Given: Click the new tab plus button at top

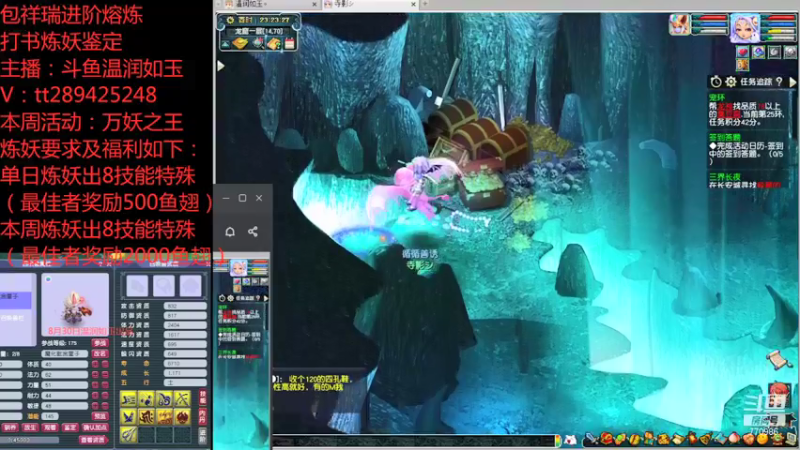Looking at the screenshot, I should pyautogui.click(x=424, y=4).
